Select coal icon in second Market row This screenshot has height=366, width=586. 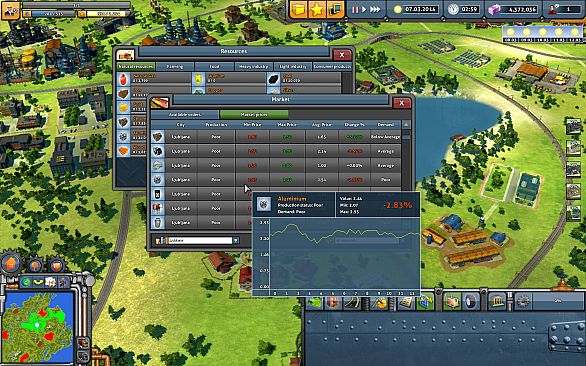click(x=158, y=151)
